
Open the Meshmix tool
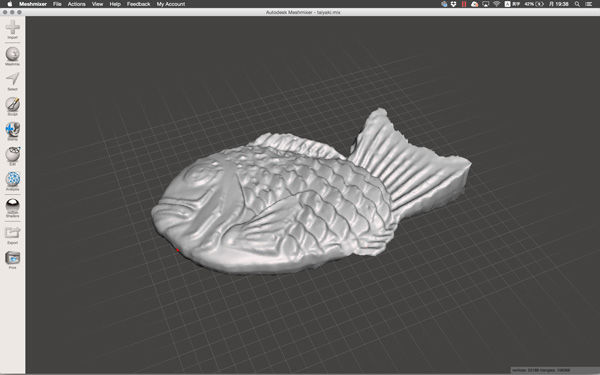13,54
